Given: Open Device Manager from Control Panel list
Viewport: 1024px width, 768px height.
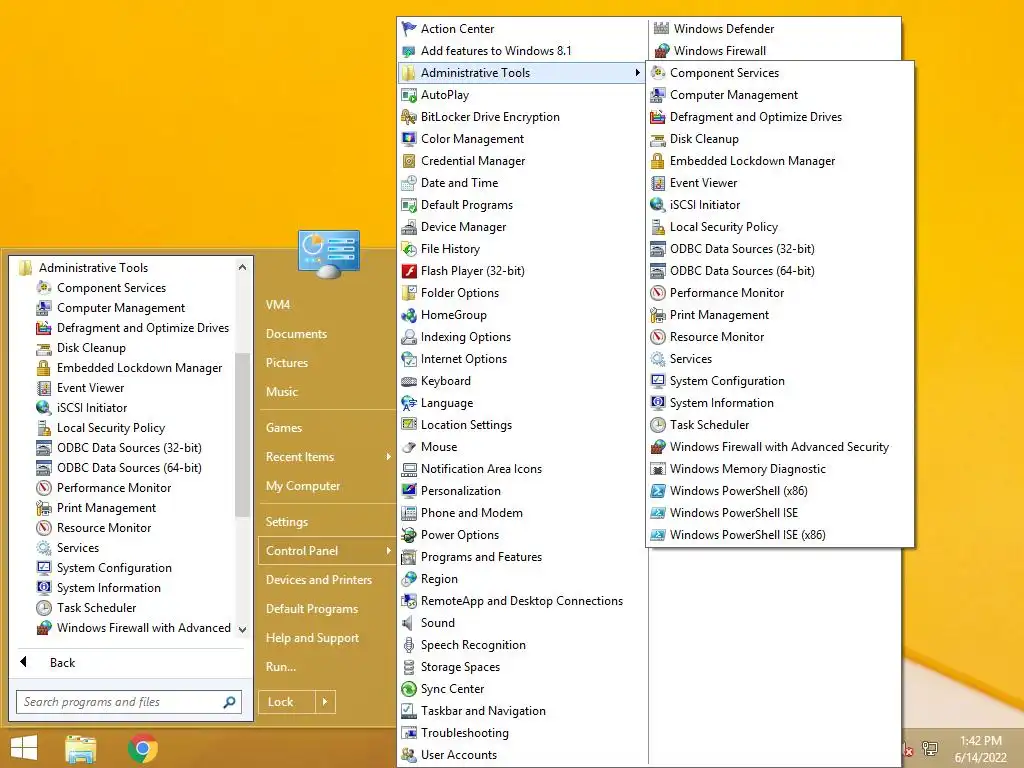Looking at the screenshot, I should (x=464, y=227).
